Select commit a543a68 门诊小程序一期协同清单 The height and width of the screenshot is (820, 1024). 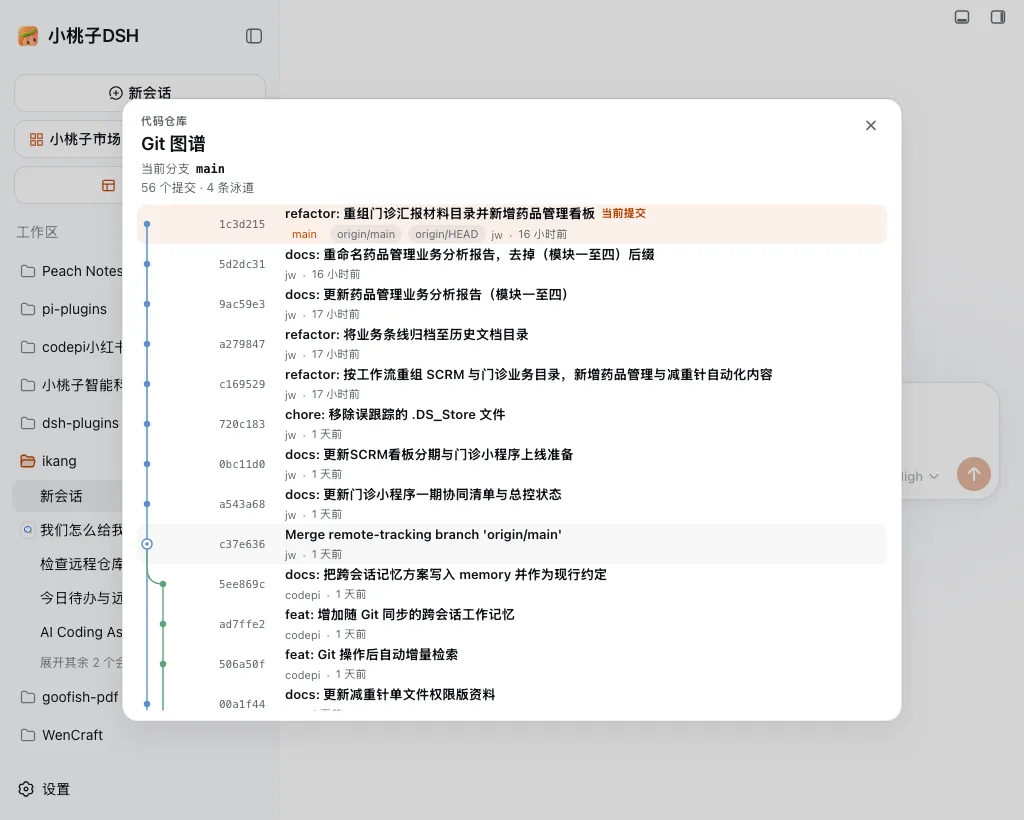tap(512, 504)
